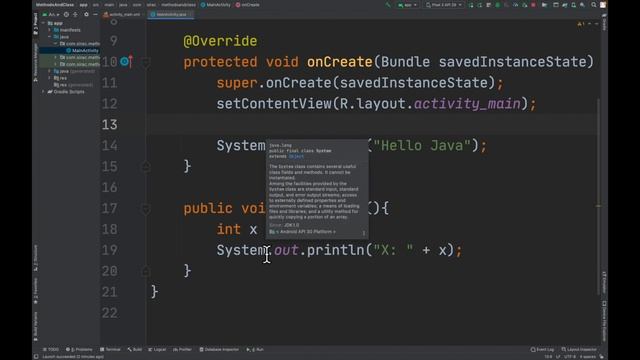Click the red Stop button in toolbar
Viewport: 640px width, 360px height.
point(533,5)
